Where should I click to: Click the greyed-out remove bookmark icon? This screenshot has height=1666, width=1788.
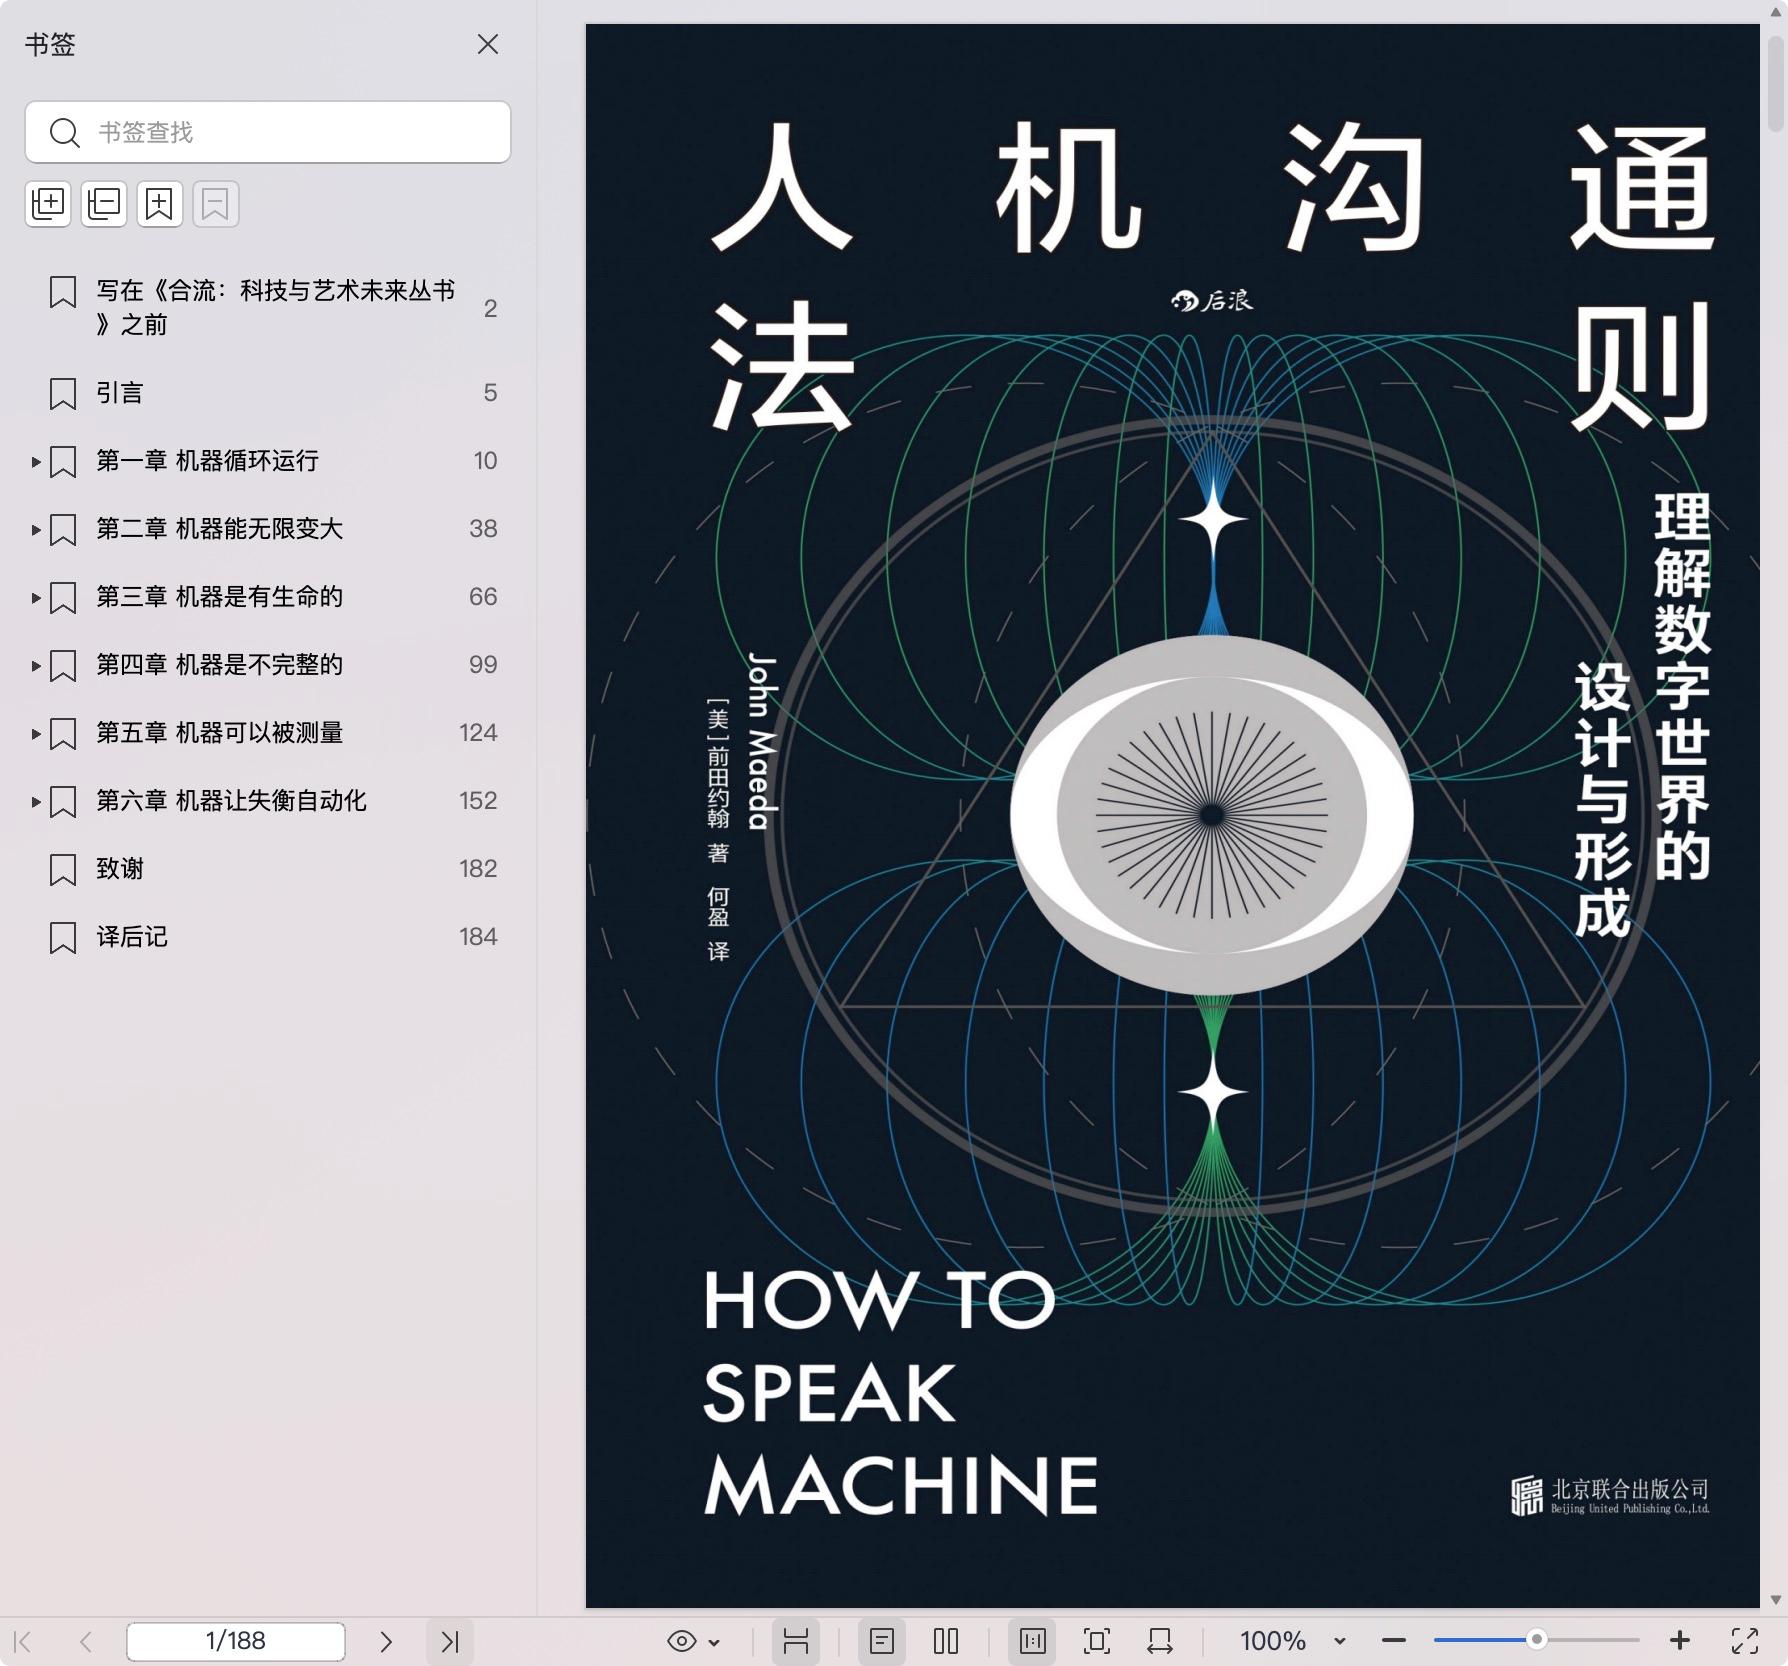point(216,204)
